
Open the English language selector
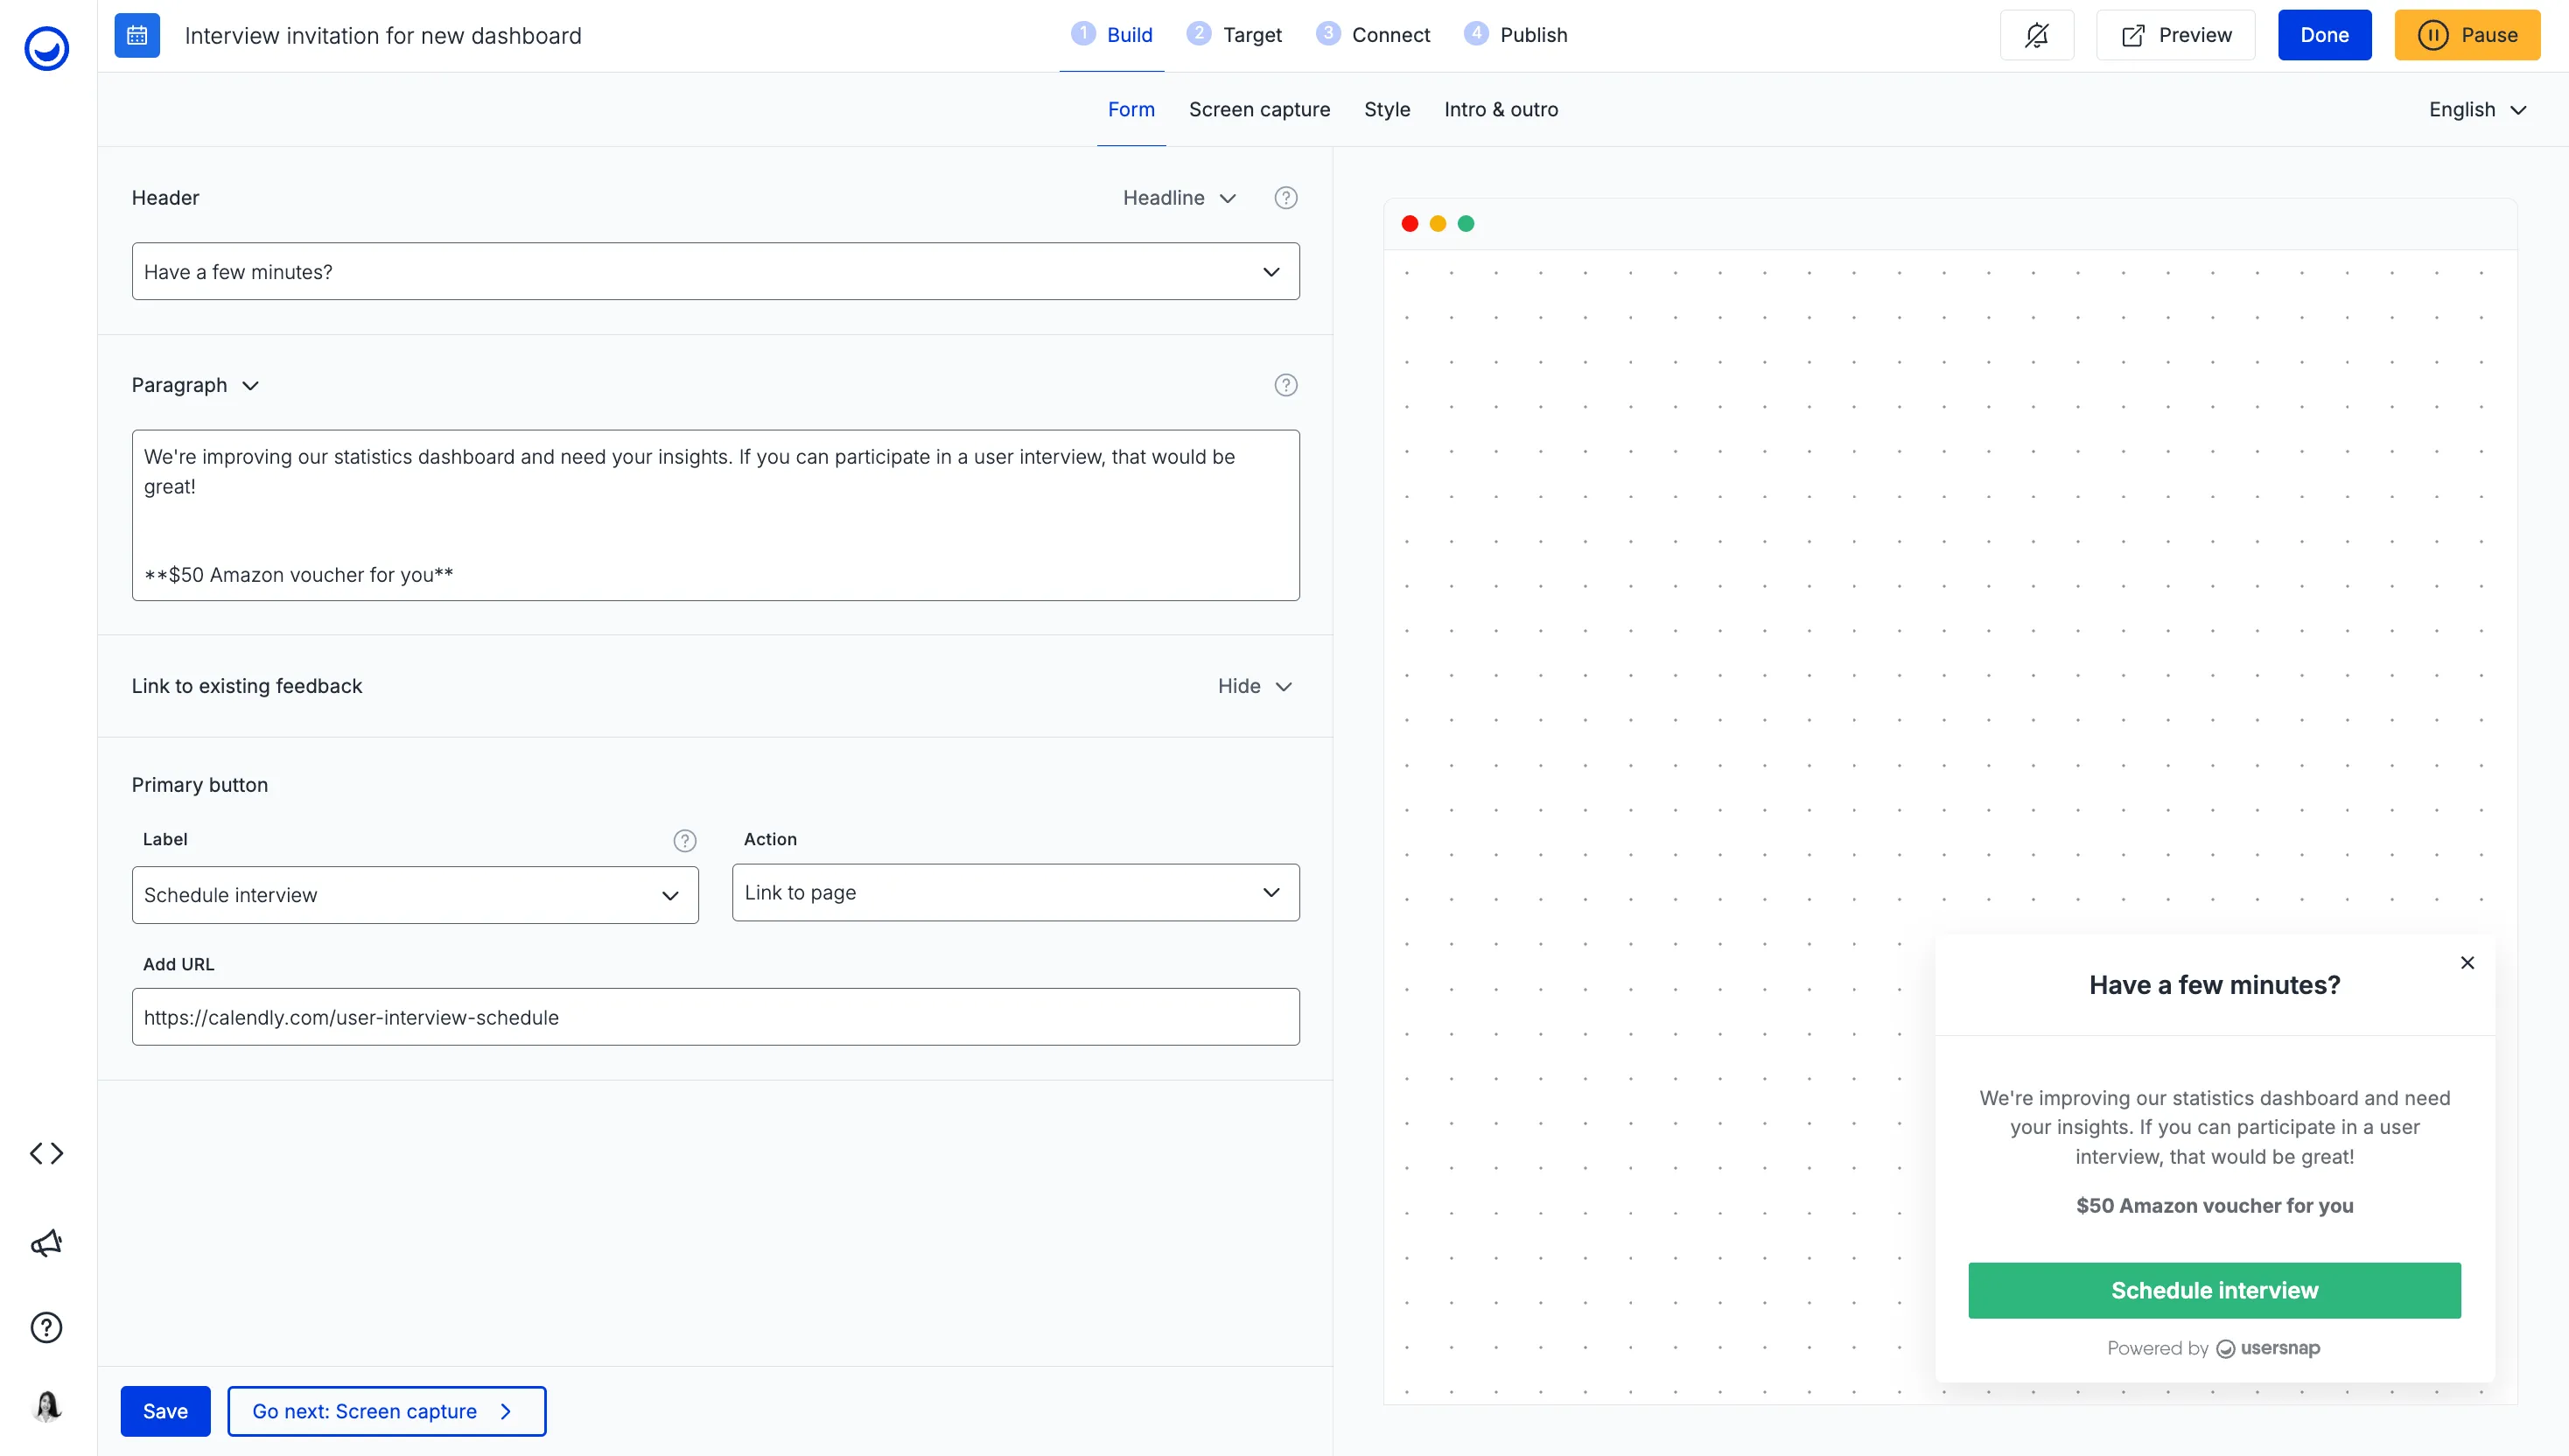pos(2477,109)
